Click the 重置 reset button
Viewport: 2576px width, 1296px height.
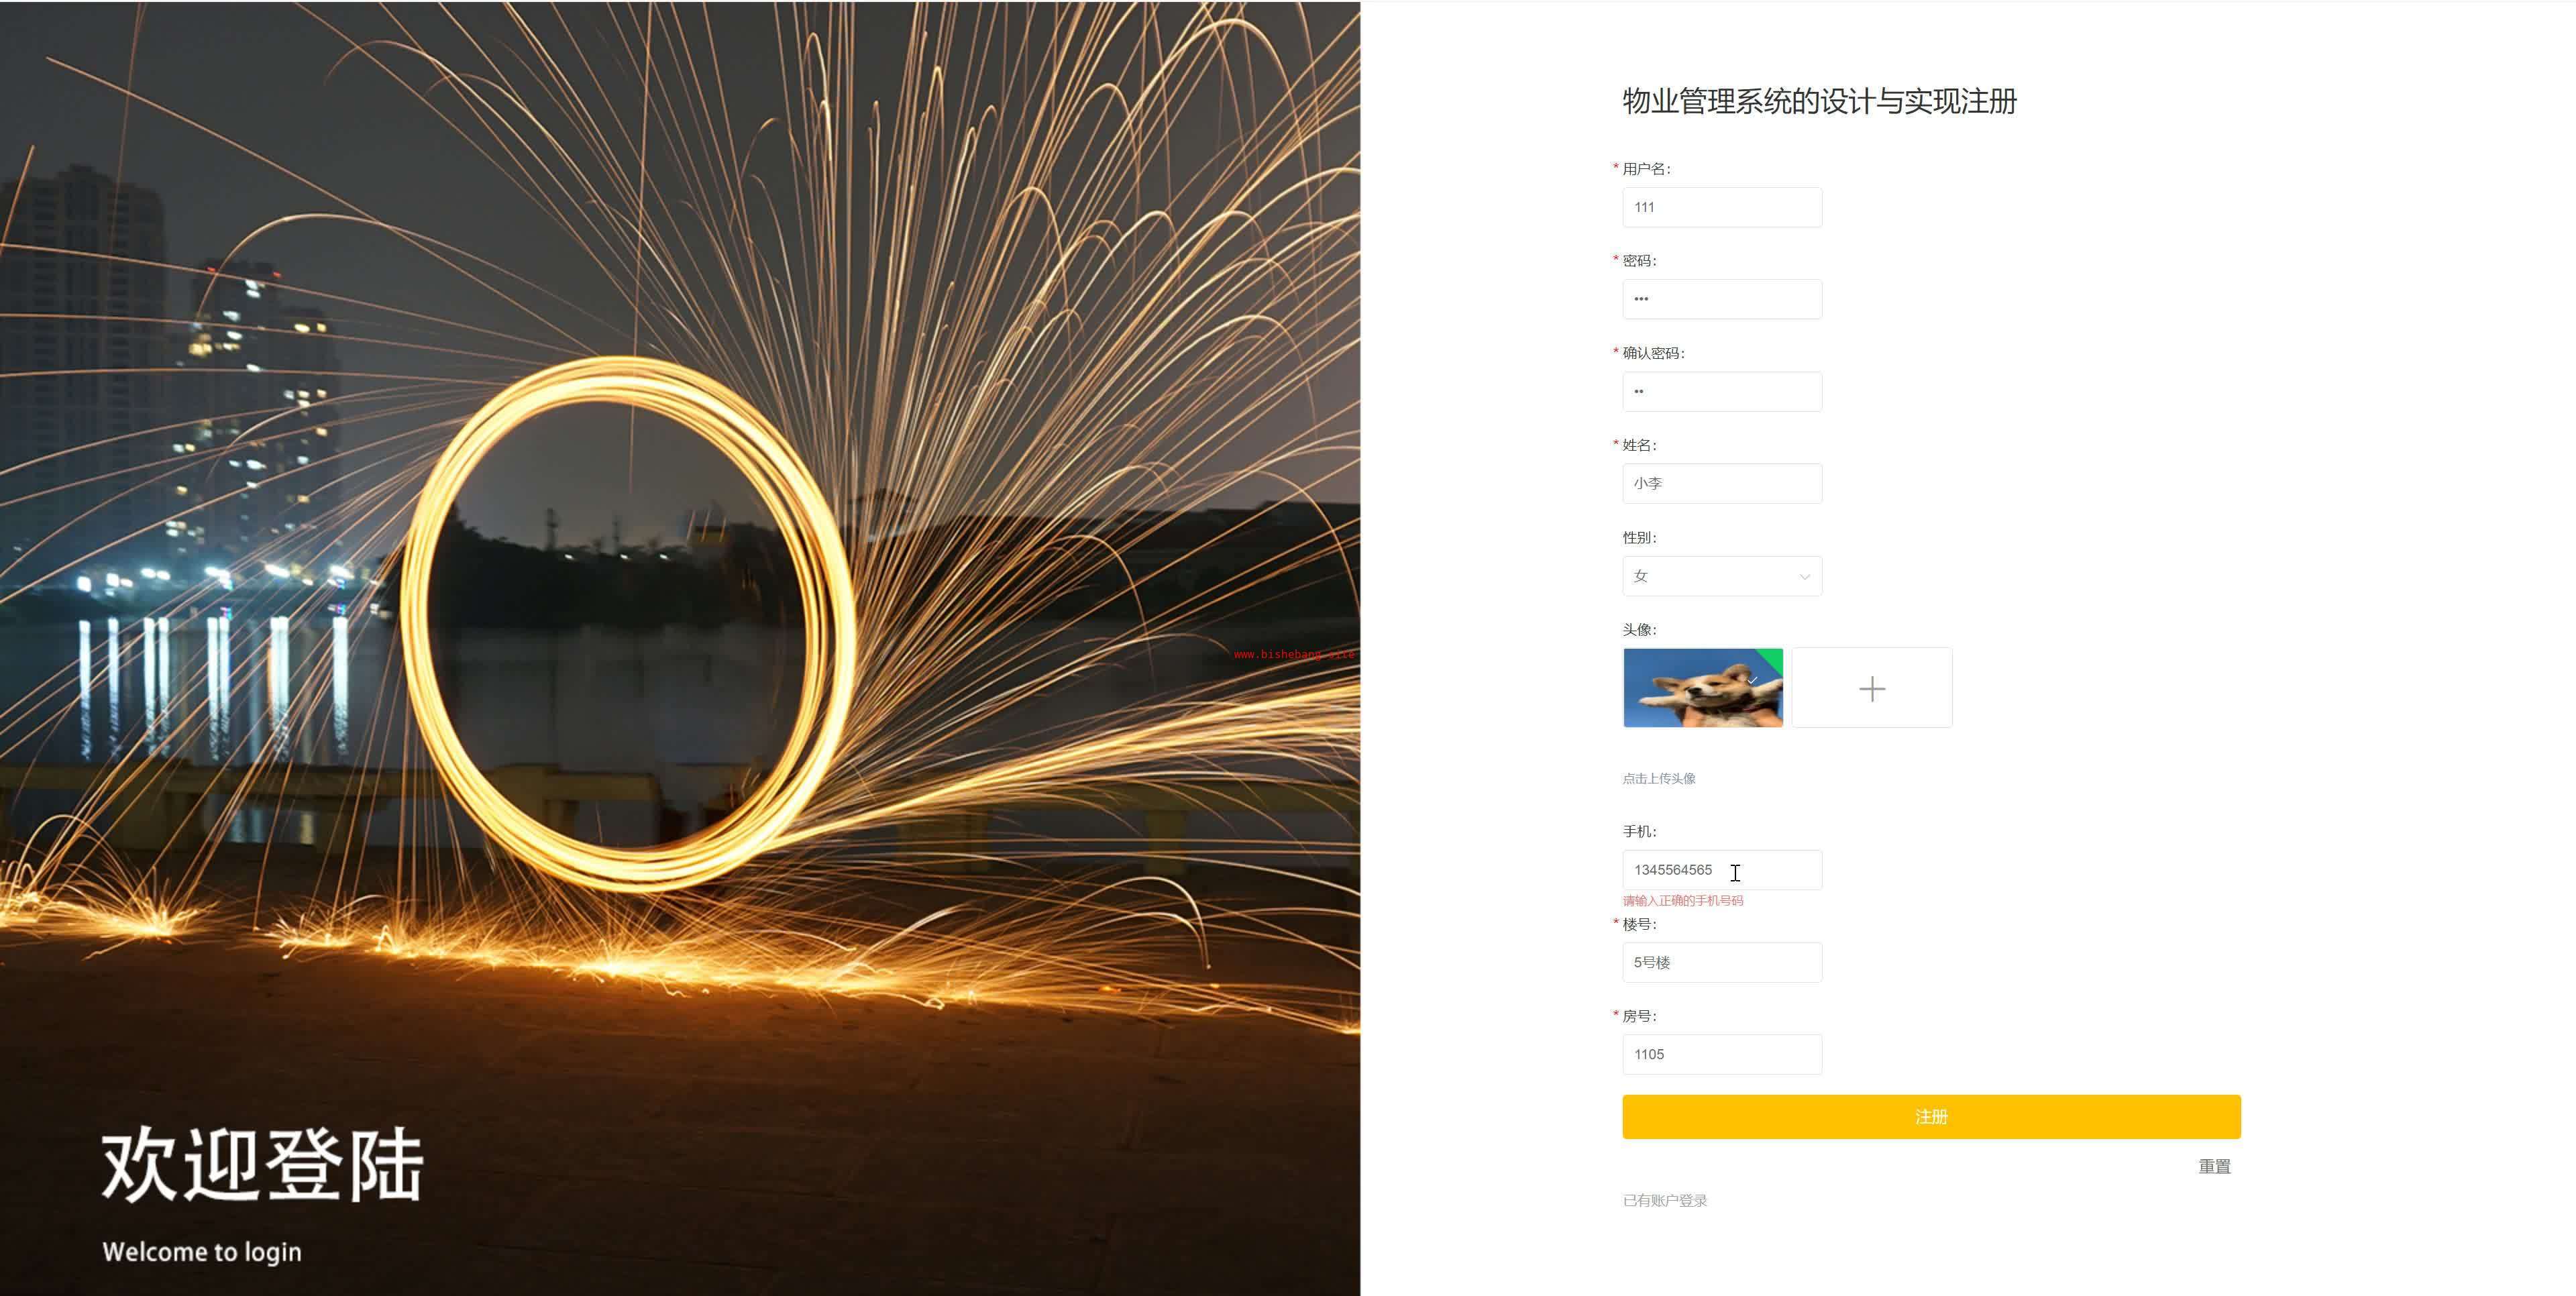point(2214,1166)
